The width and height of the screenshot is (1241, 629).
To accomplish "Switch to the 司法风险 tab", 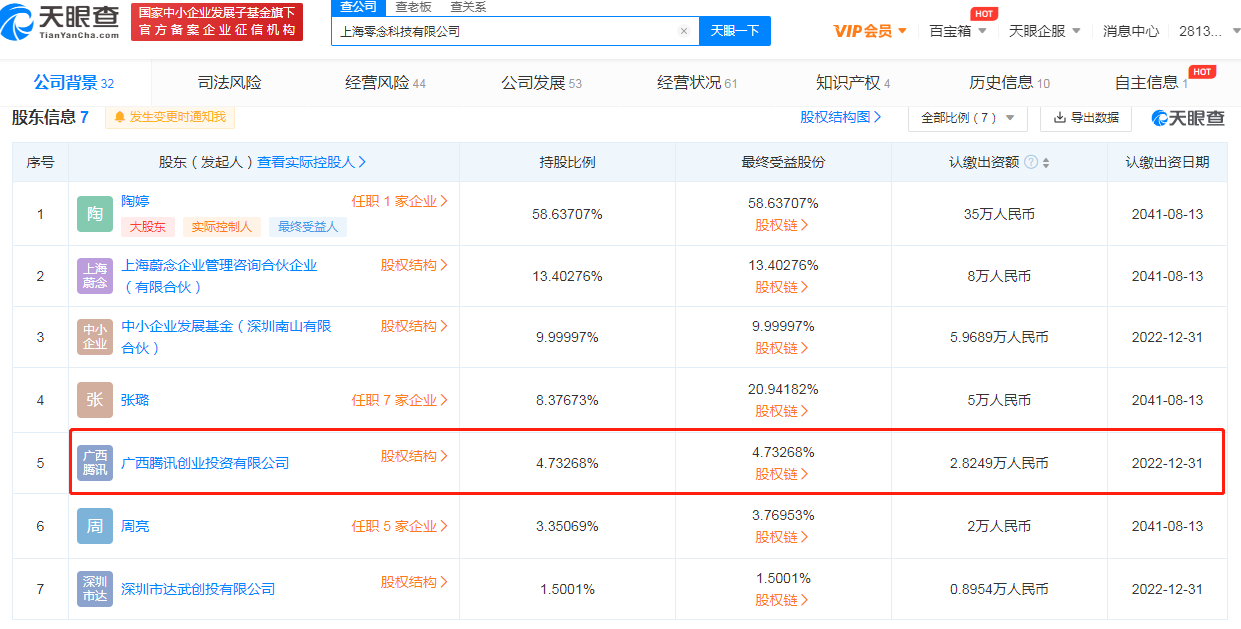I will click(229, 83).
